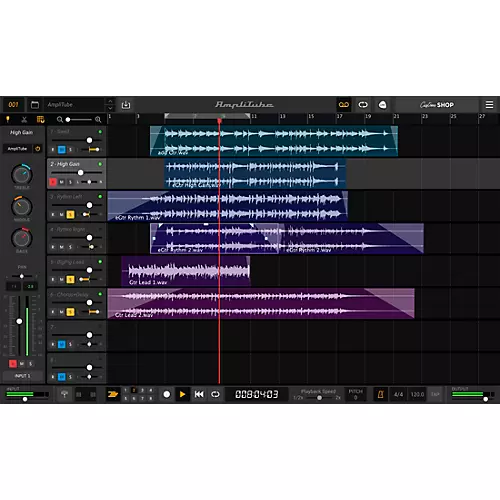Adjust the red Bass knob
The height and width of the screenshot is (500, 500).
(22, 238)
